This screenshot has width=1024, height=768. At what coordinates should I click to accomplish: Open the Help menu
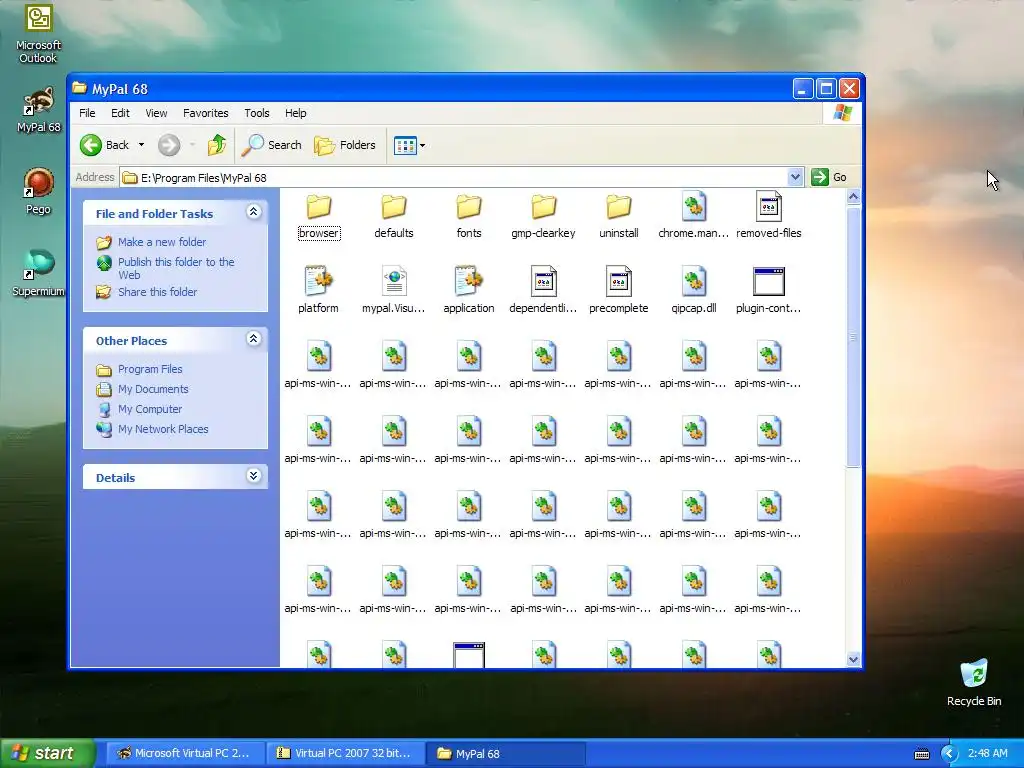295,113
